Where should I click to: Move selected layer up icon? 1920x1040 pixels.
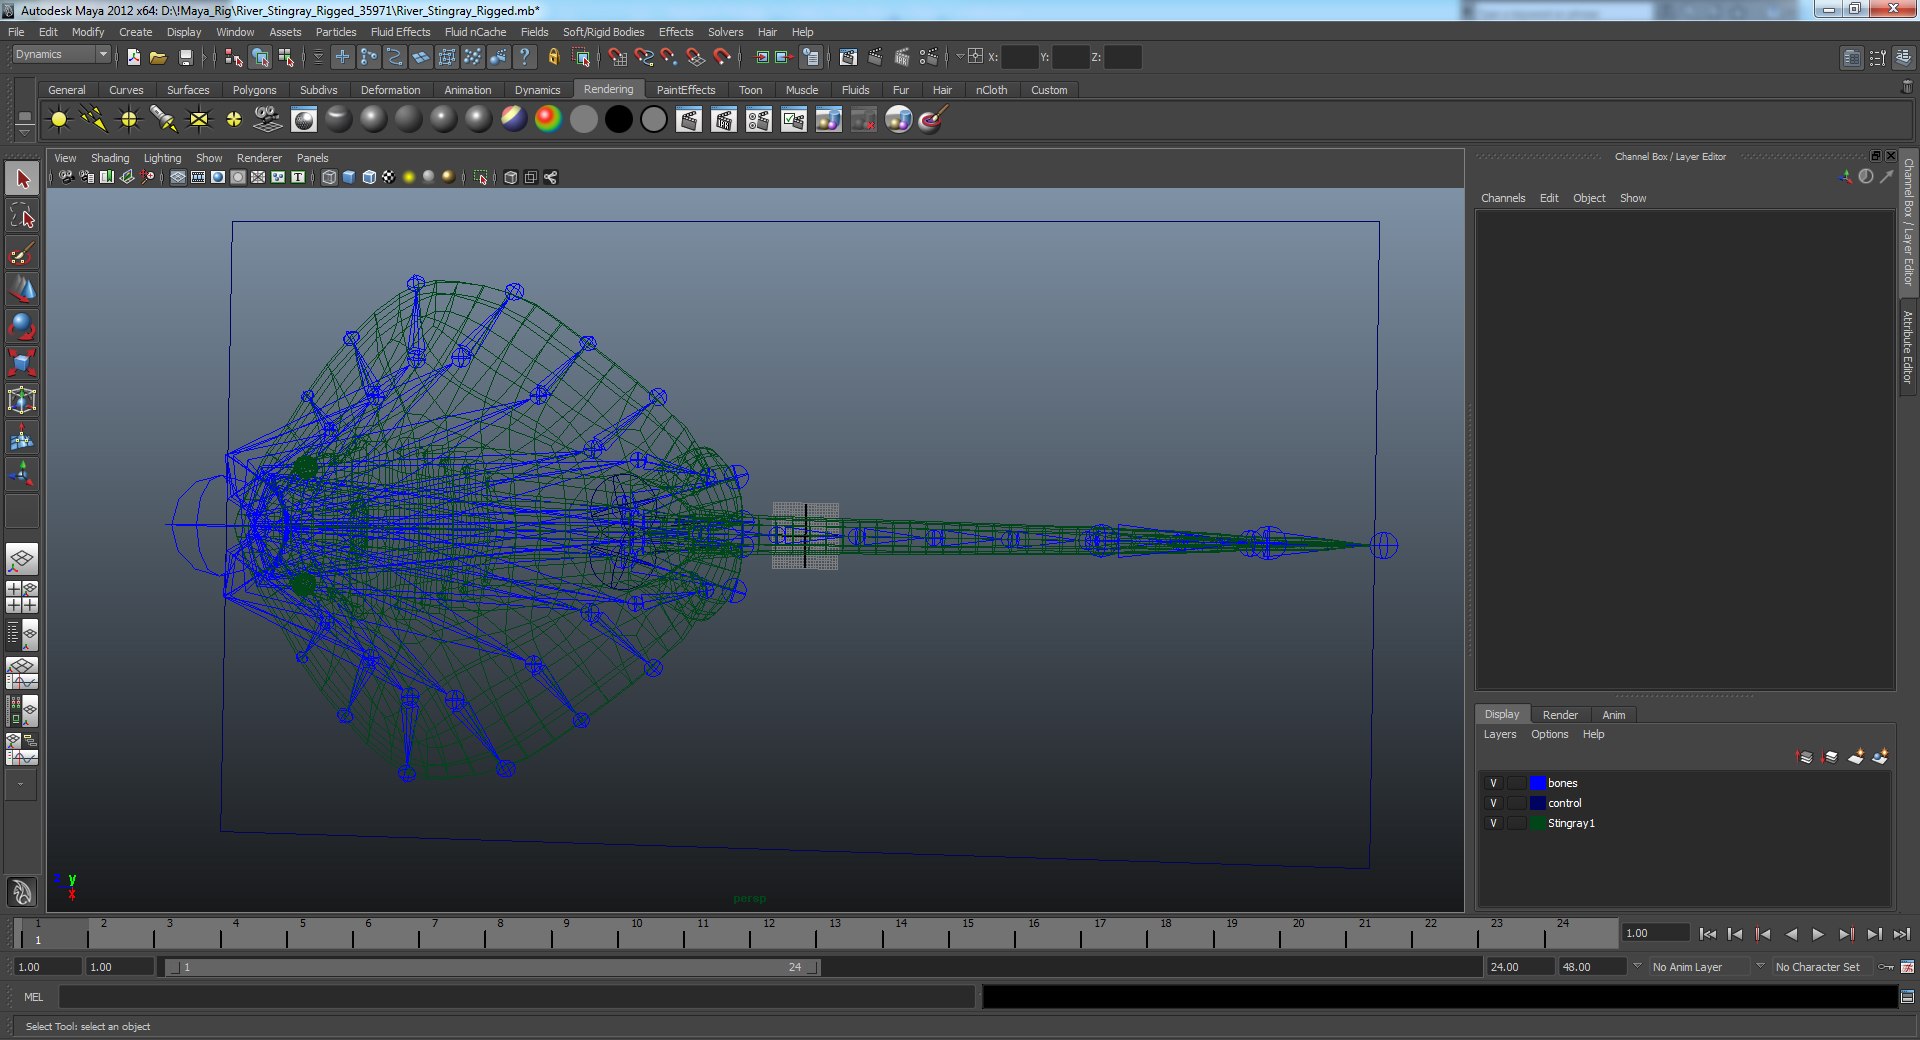(x=1805, y=757)
